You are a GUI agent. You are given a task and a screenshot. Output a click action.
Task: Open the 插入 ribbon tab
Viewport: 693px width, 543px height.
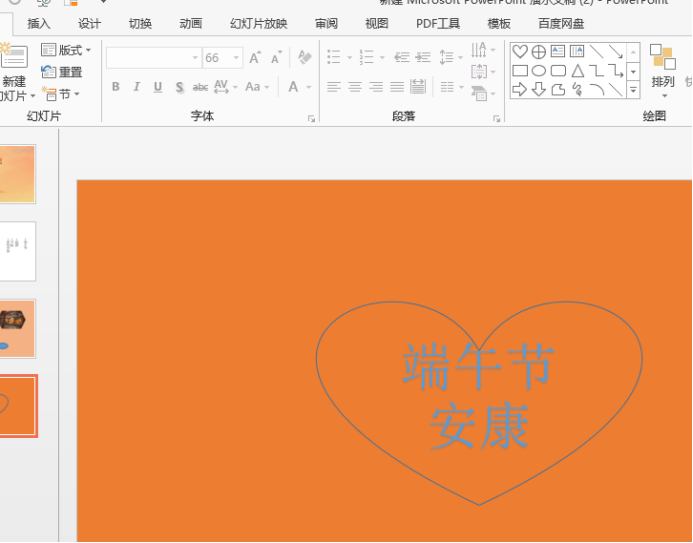click(x=38, y=23)
